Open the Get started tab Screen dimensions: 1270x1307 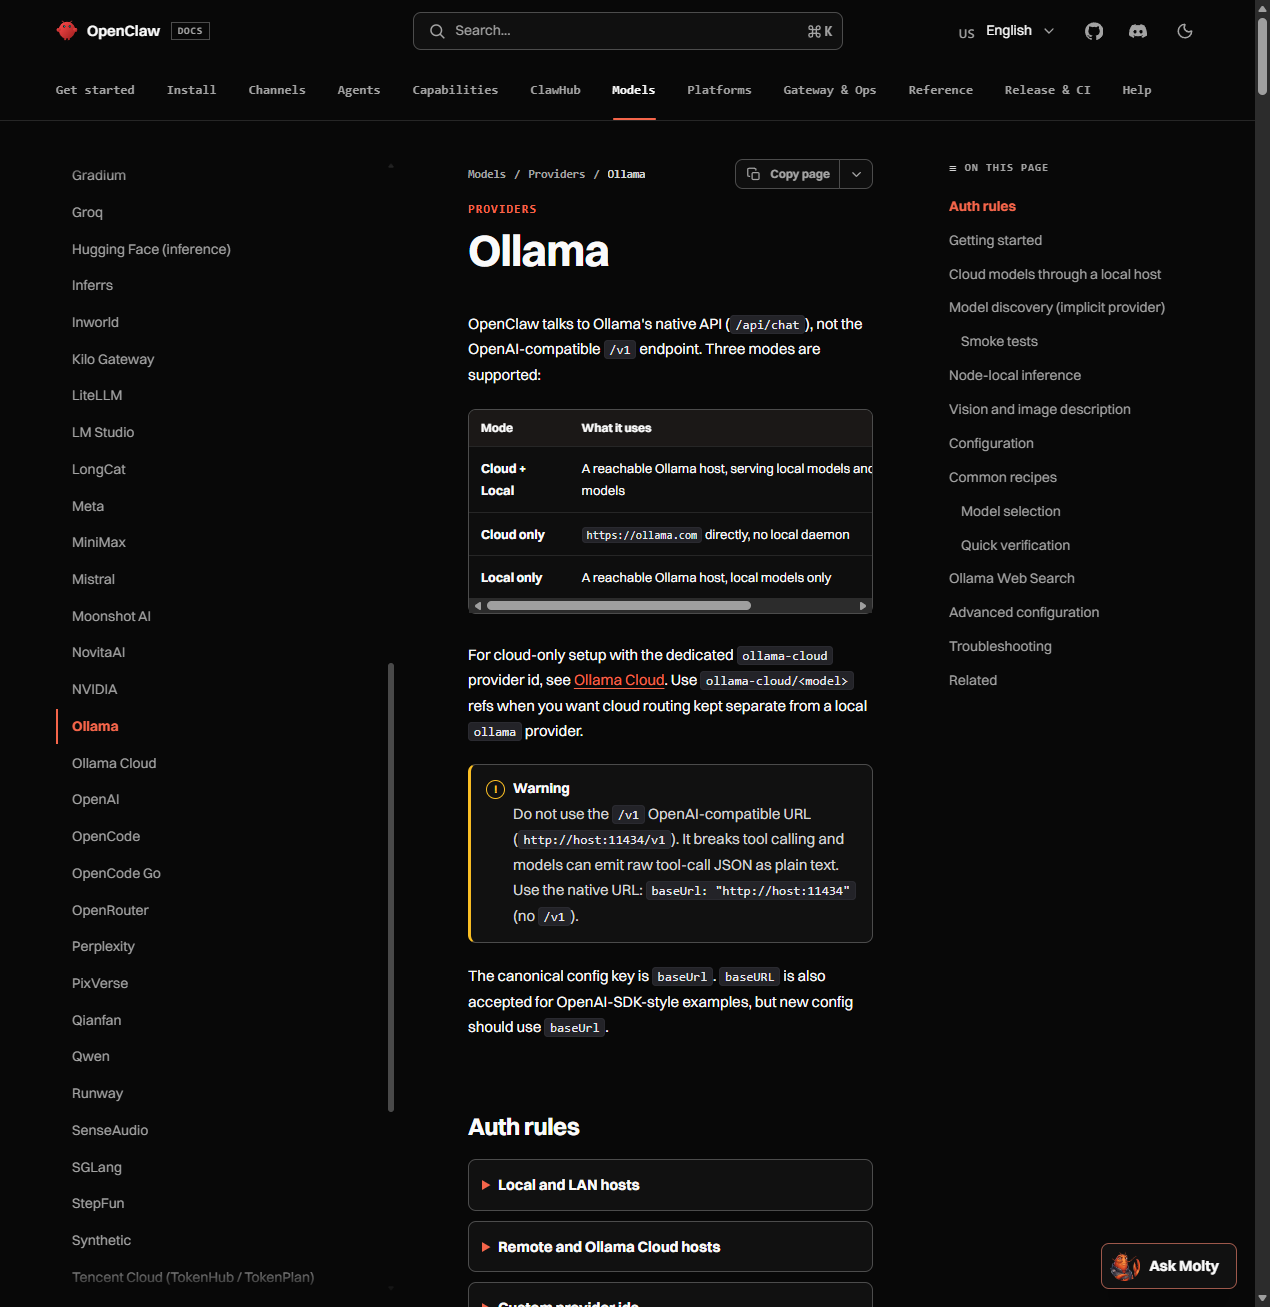[95, 90]
